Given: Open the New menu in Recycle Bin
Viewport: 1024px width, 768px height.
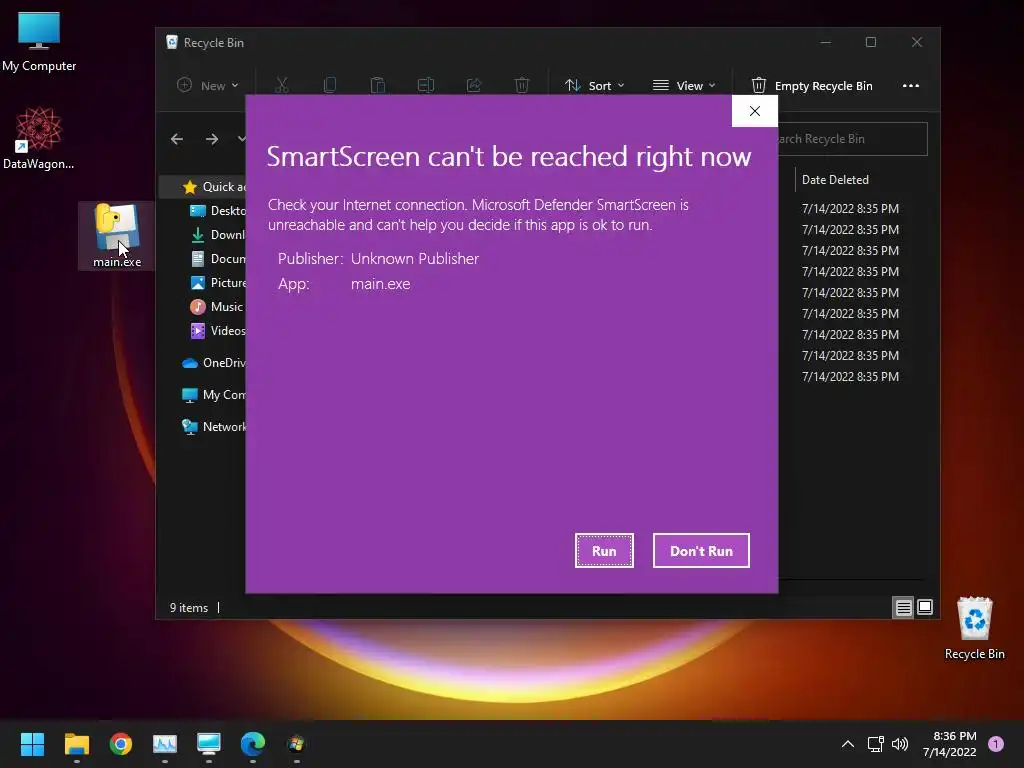Looking at the screenshot, I should pos(208,86).
